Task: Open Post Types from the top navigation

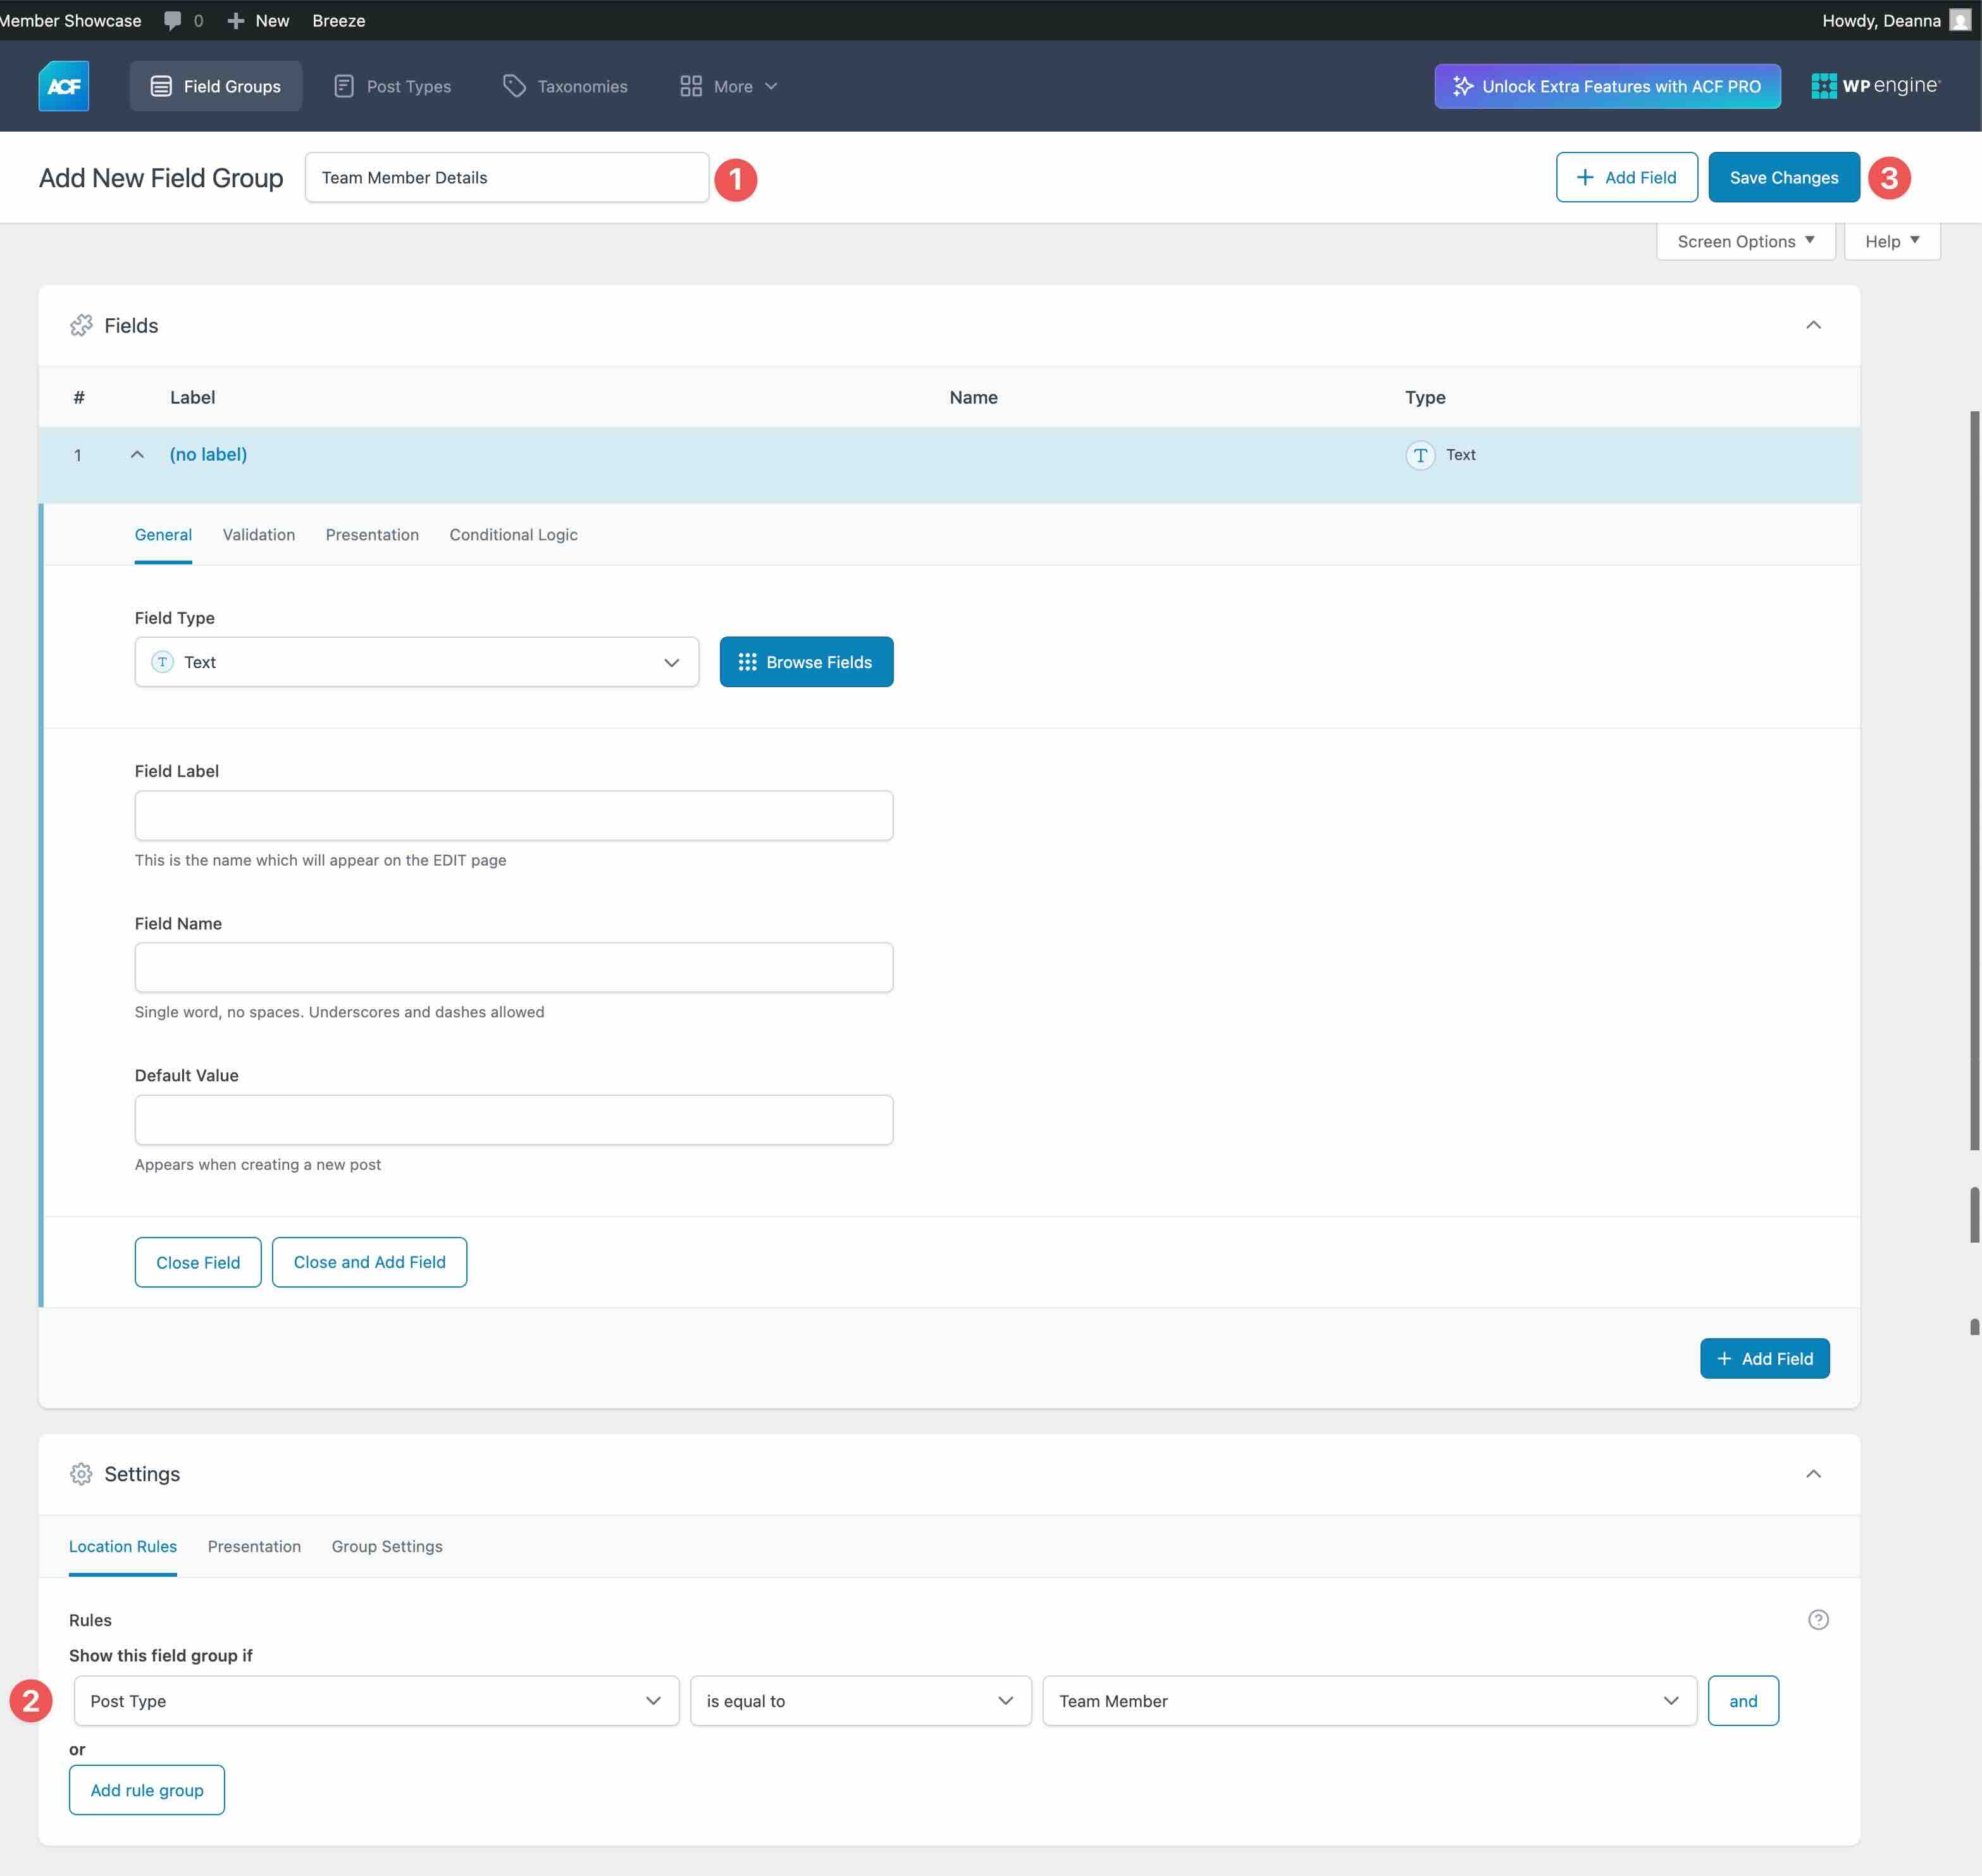Action: click(x=392, y=86)
